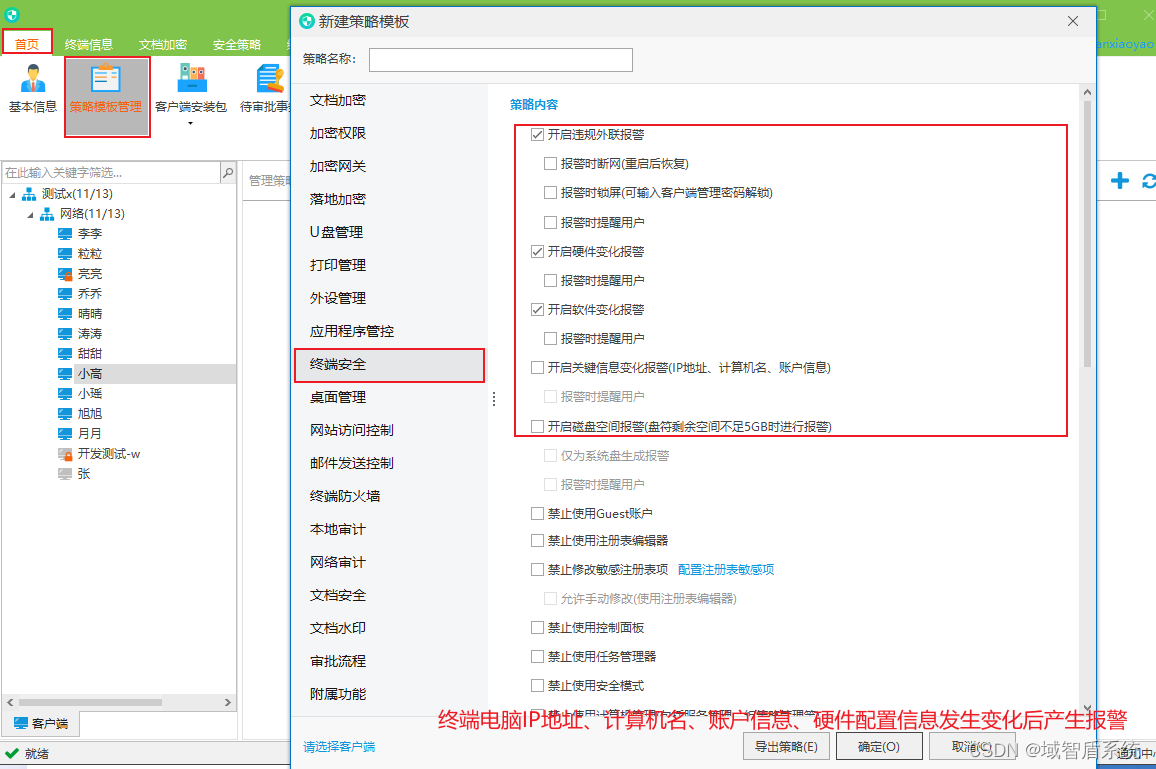The width and height of the screenshot is (1156, 769).
Task: Check 报警时断网(重启后恢复)
Action: (550, 164)
